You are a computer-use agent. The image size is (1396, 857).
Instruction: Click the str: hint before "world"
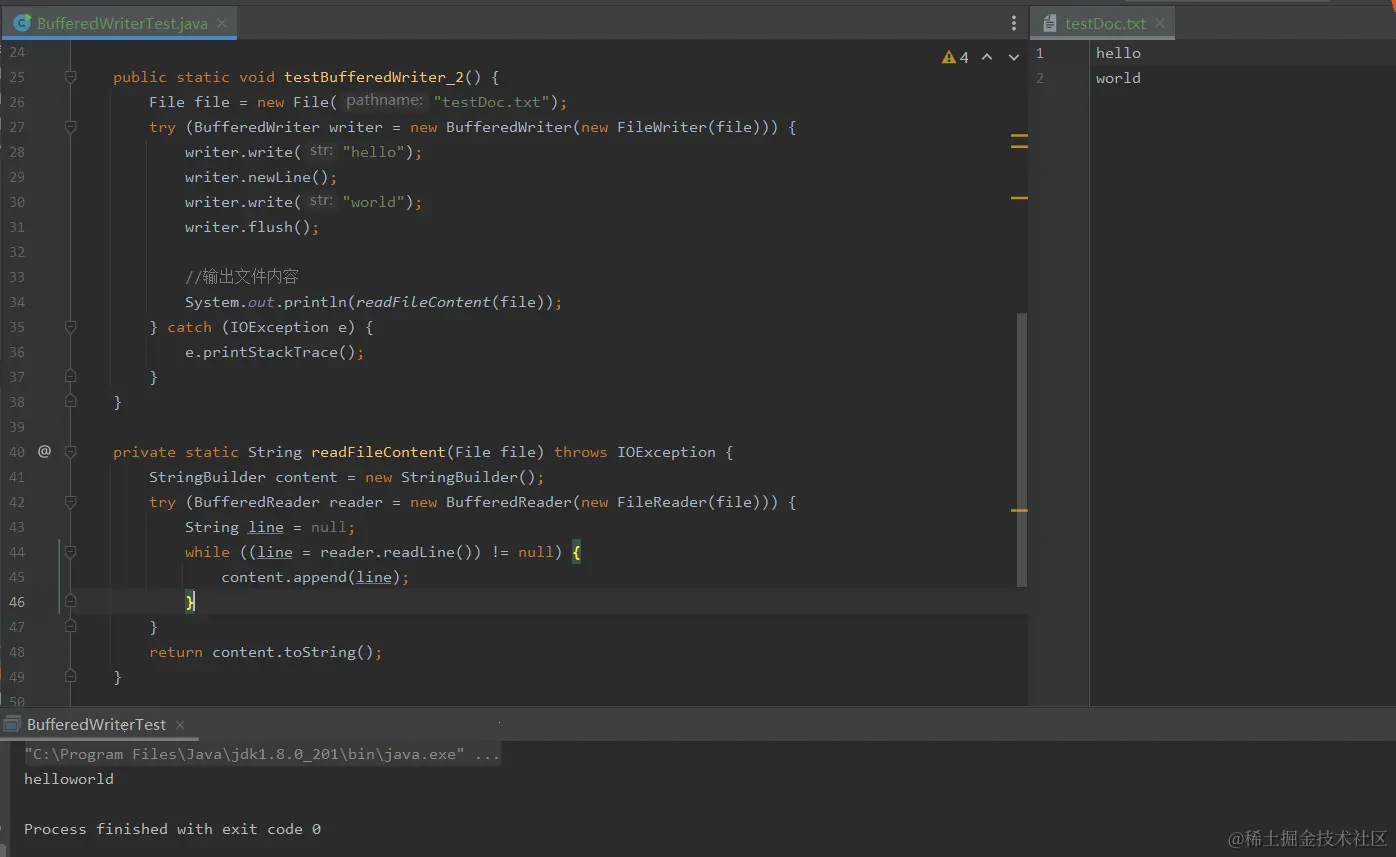(x=321, y=201)
